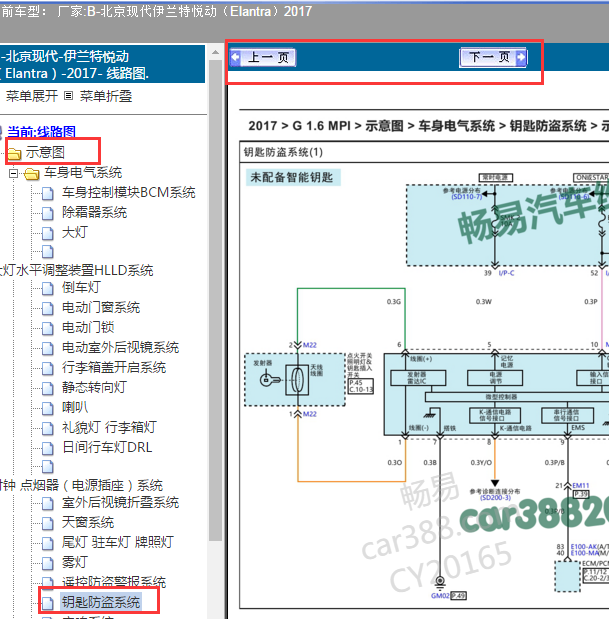The image size is (609, 619).
Task: Click 菜单展开 to expand the menu
Action: tap(32, 96)
